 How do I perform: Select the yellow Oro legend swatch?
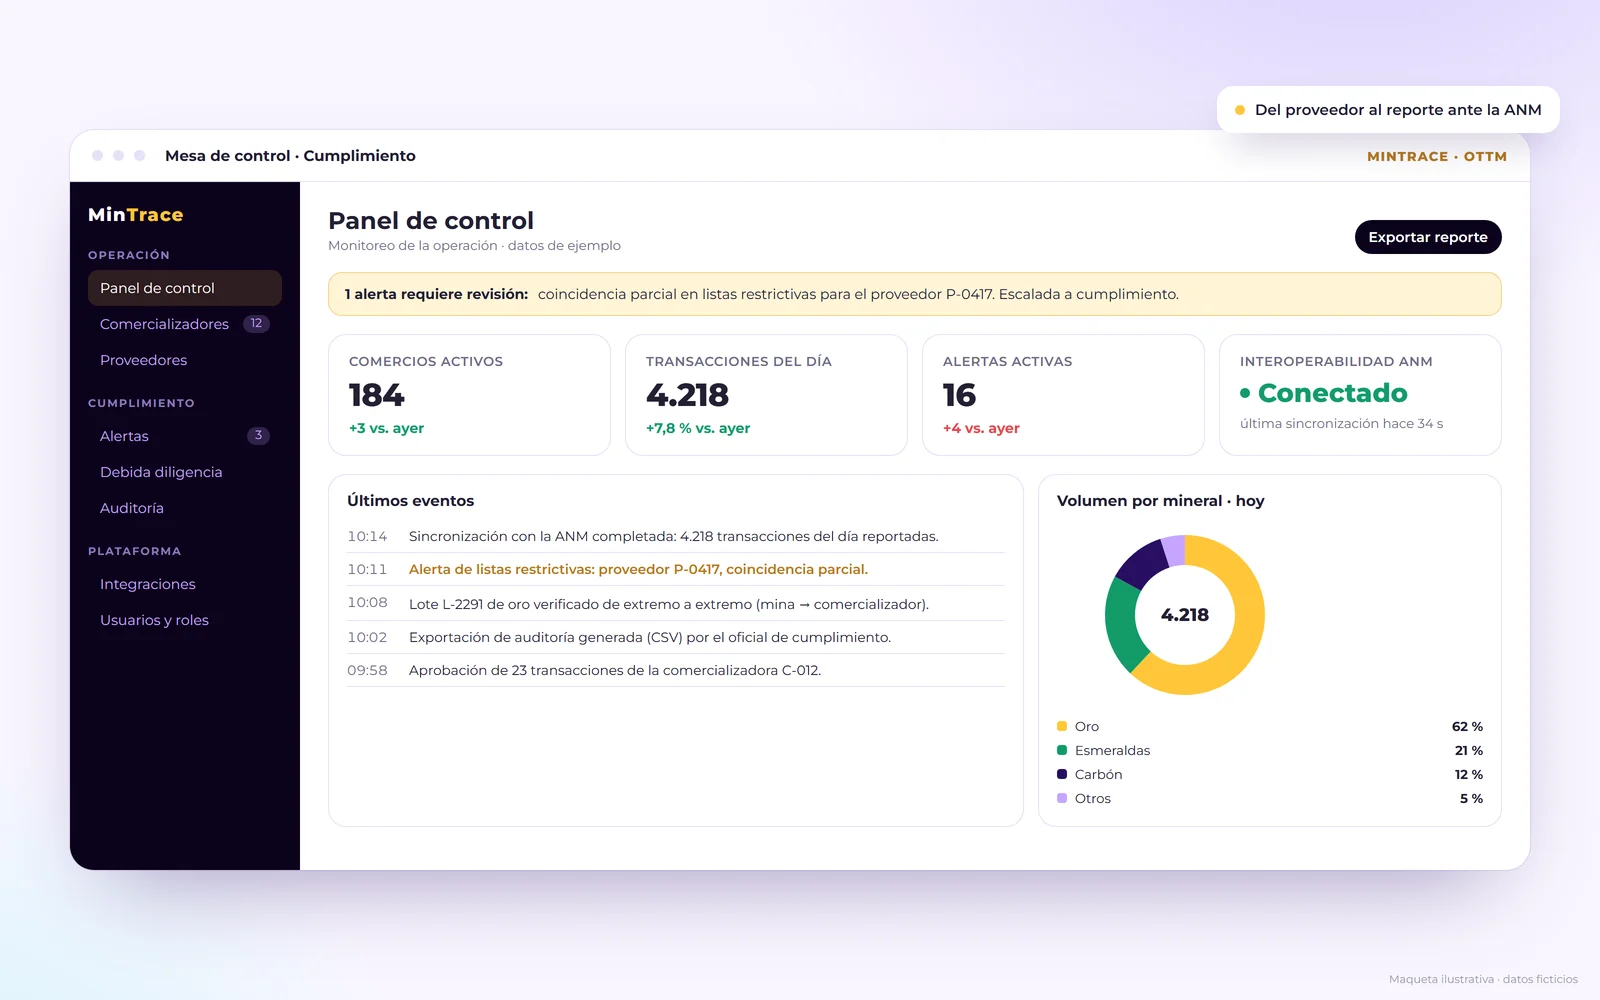coord(1062,726)
